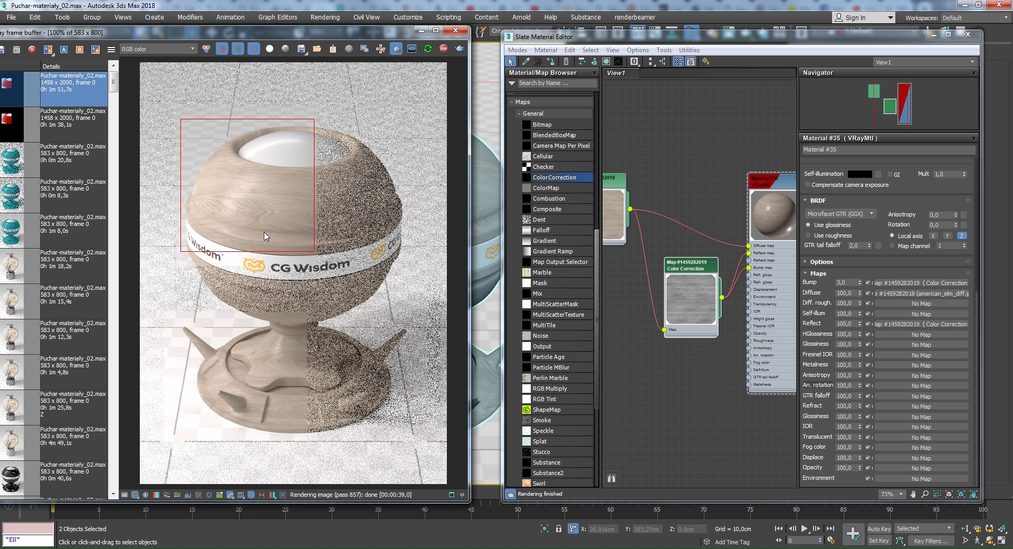Click the pick material eyedropper in Slate toolbar
The width and height of the screenshot is (1013, 549).
(526, 62)
